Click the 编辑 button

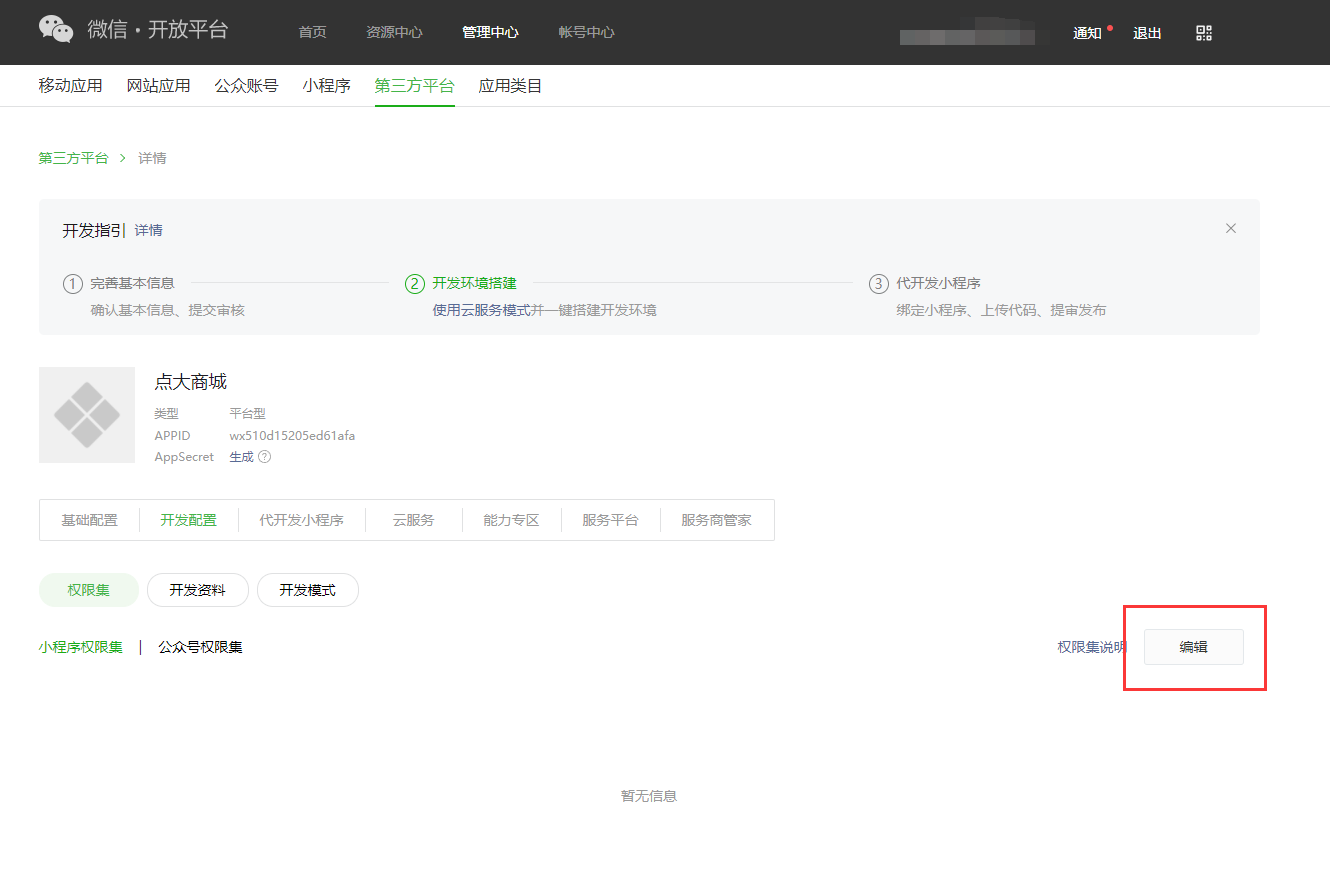(x=1194, y=647)
